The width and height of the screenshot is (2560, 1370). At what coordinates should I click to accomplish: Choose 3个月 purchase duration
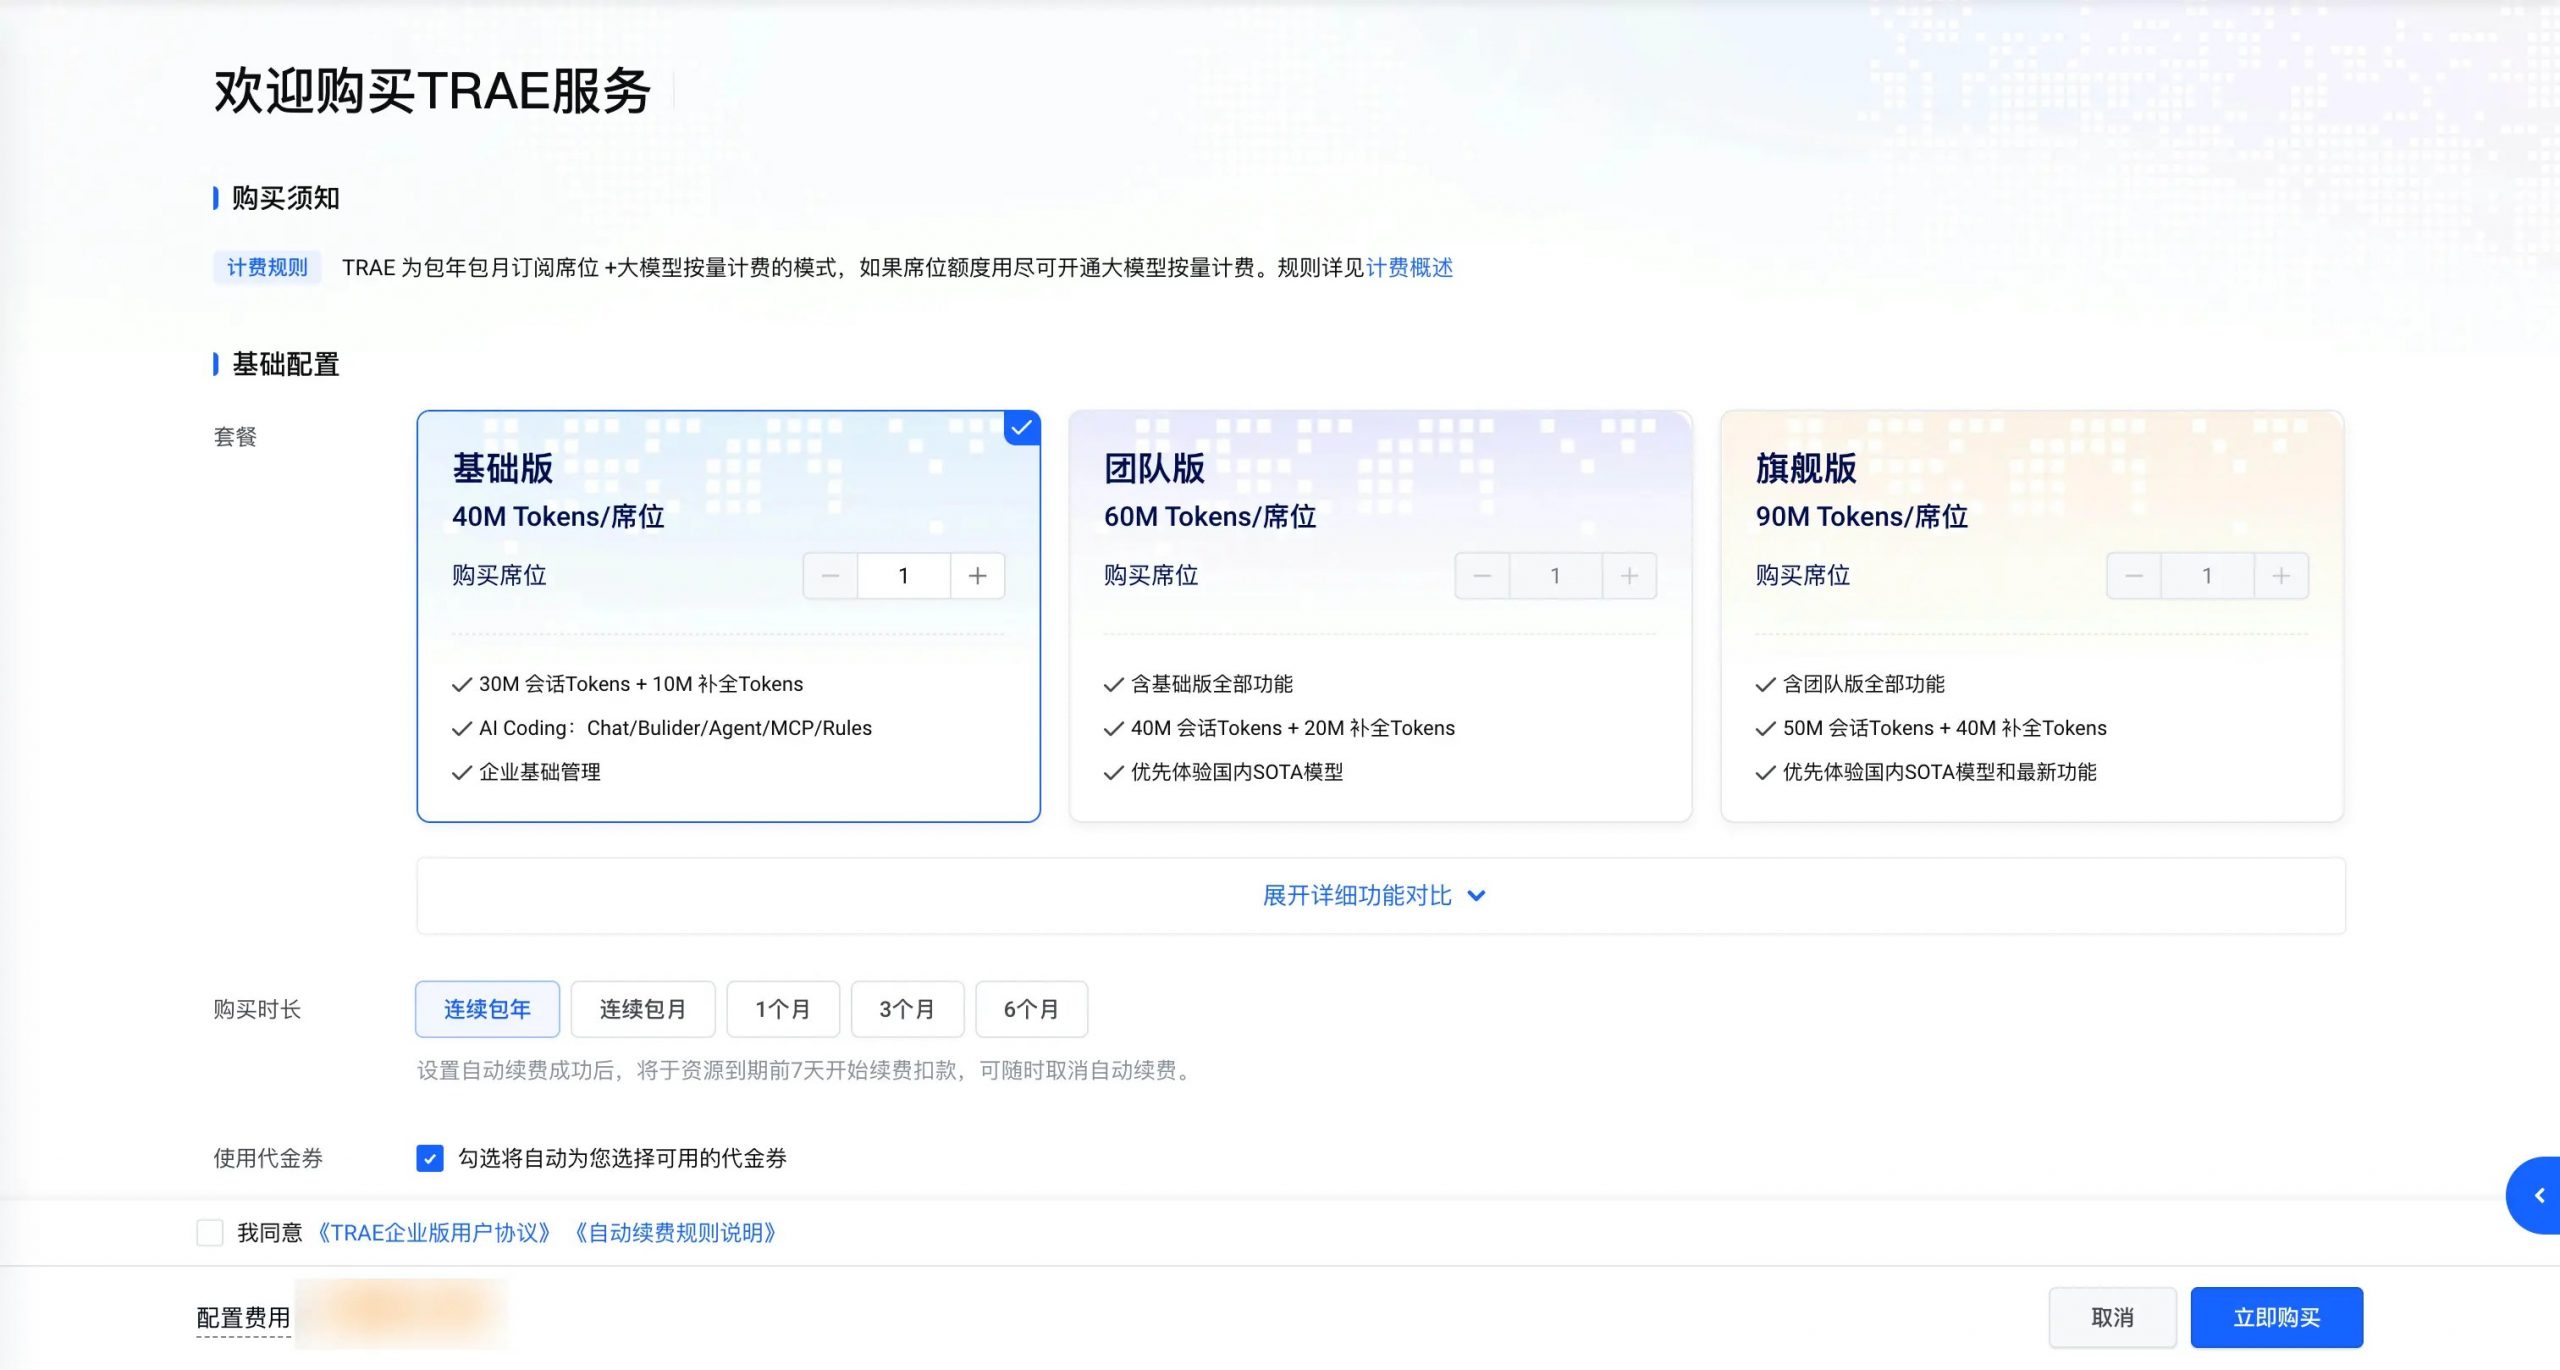(x=907, y=1009)
